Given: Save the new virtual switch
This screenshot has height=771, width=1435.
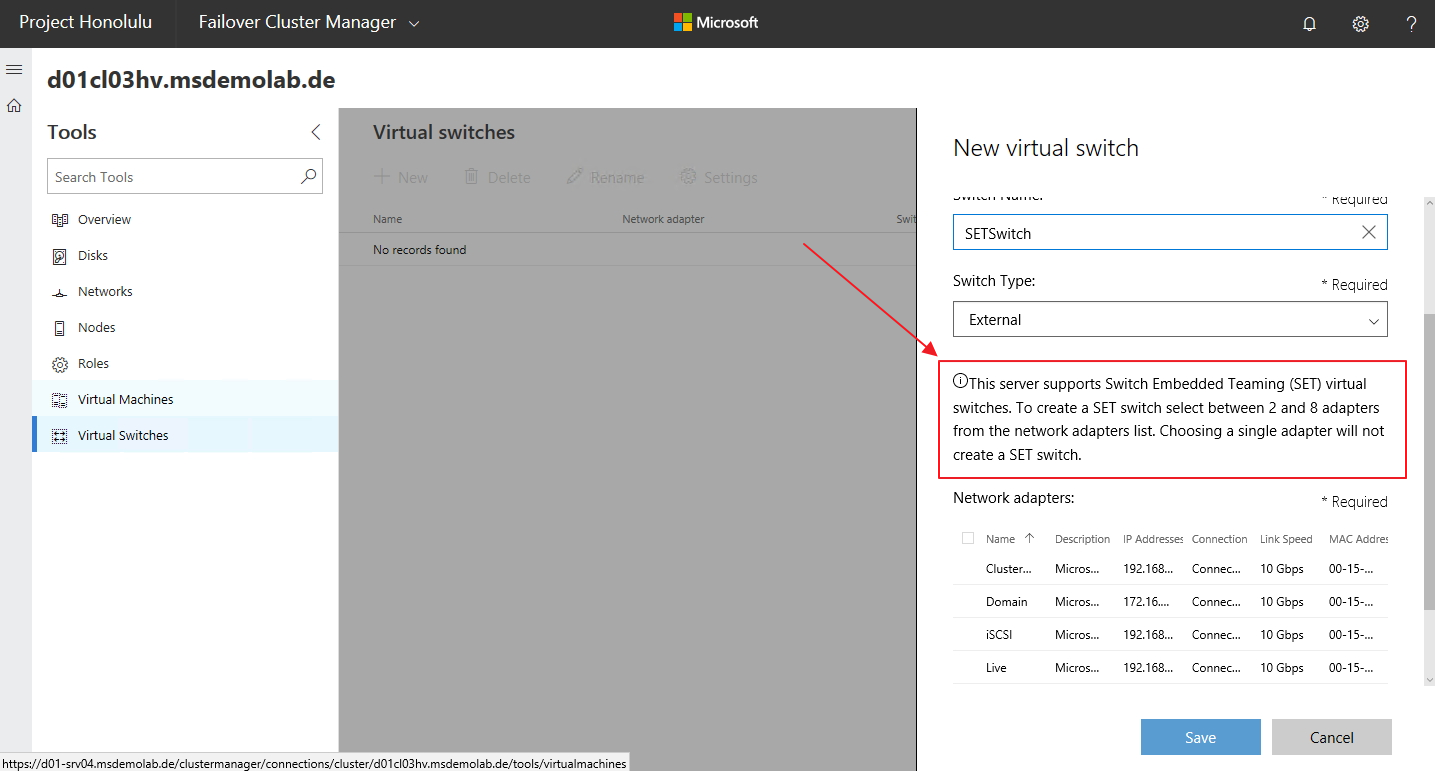Looking at the screenshot, I should [x=1200, y=737].
